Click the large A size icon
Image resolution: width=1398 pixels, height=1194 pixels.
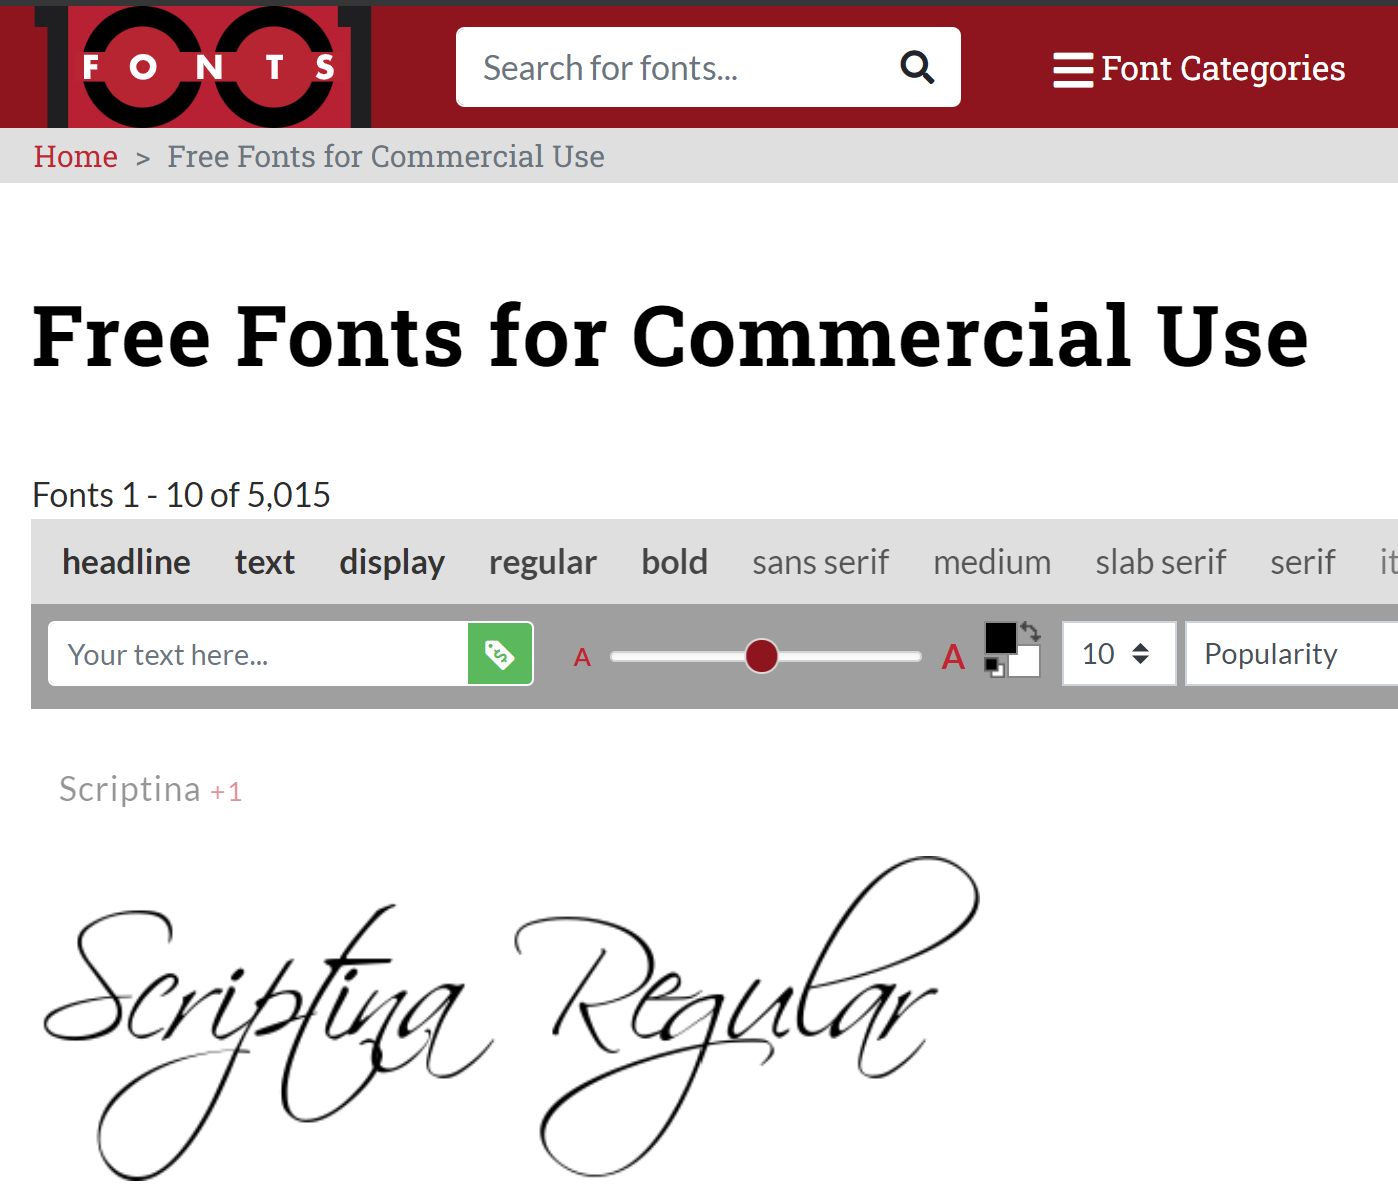click(x=953, y=657)
